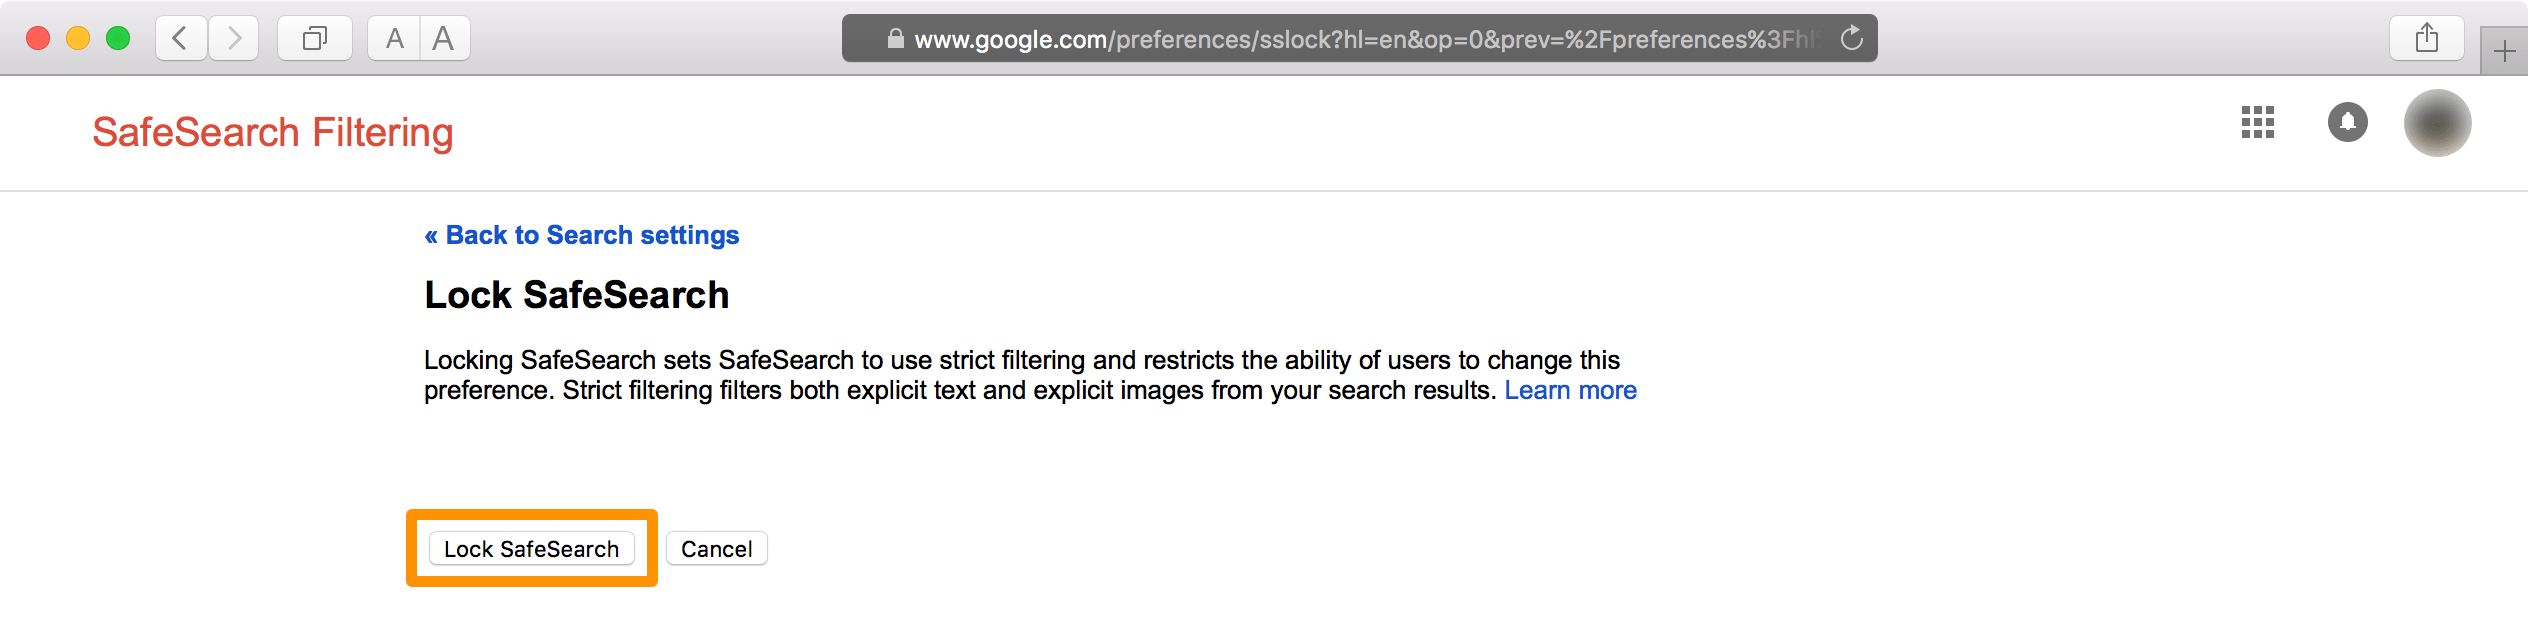
Task: Navigate back using the back arrow
Action: tap(179, 37)
